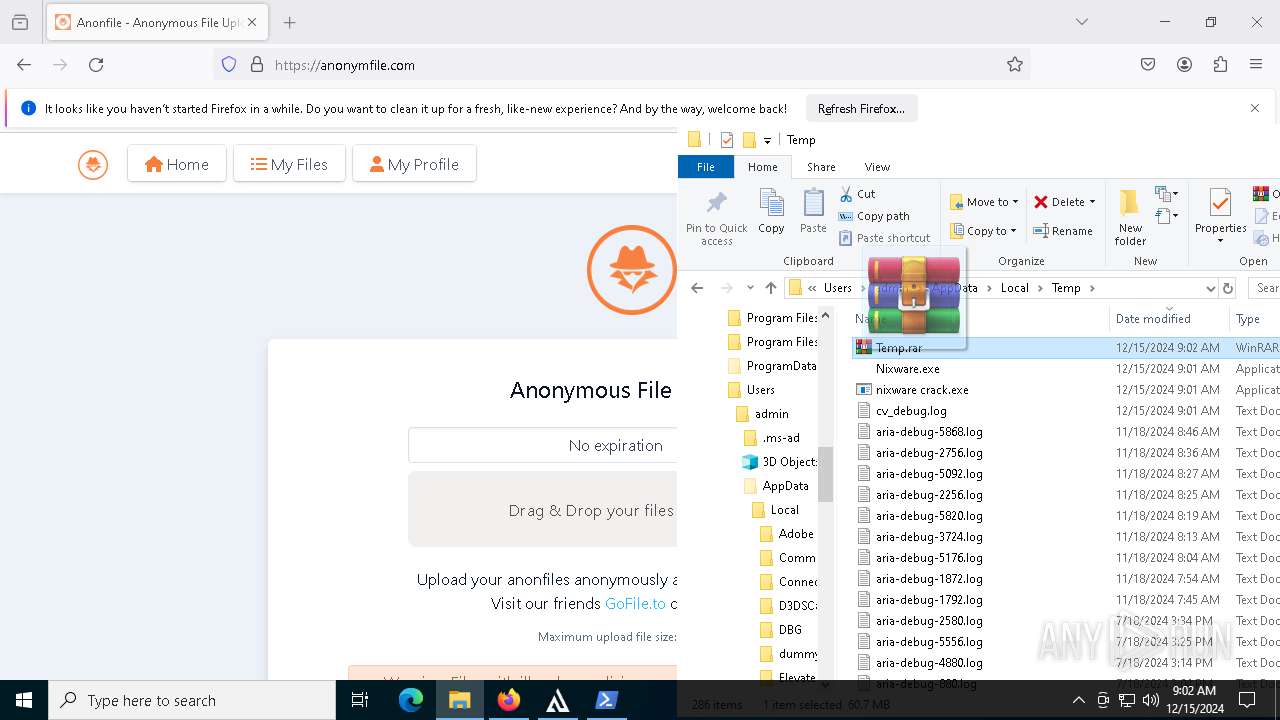Bookmark this page with star icon
The width and height of the screenshot is (1280, 720).
point(1015,65)
